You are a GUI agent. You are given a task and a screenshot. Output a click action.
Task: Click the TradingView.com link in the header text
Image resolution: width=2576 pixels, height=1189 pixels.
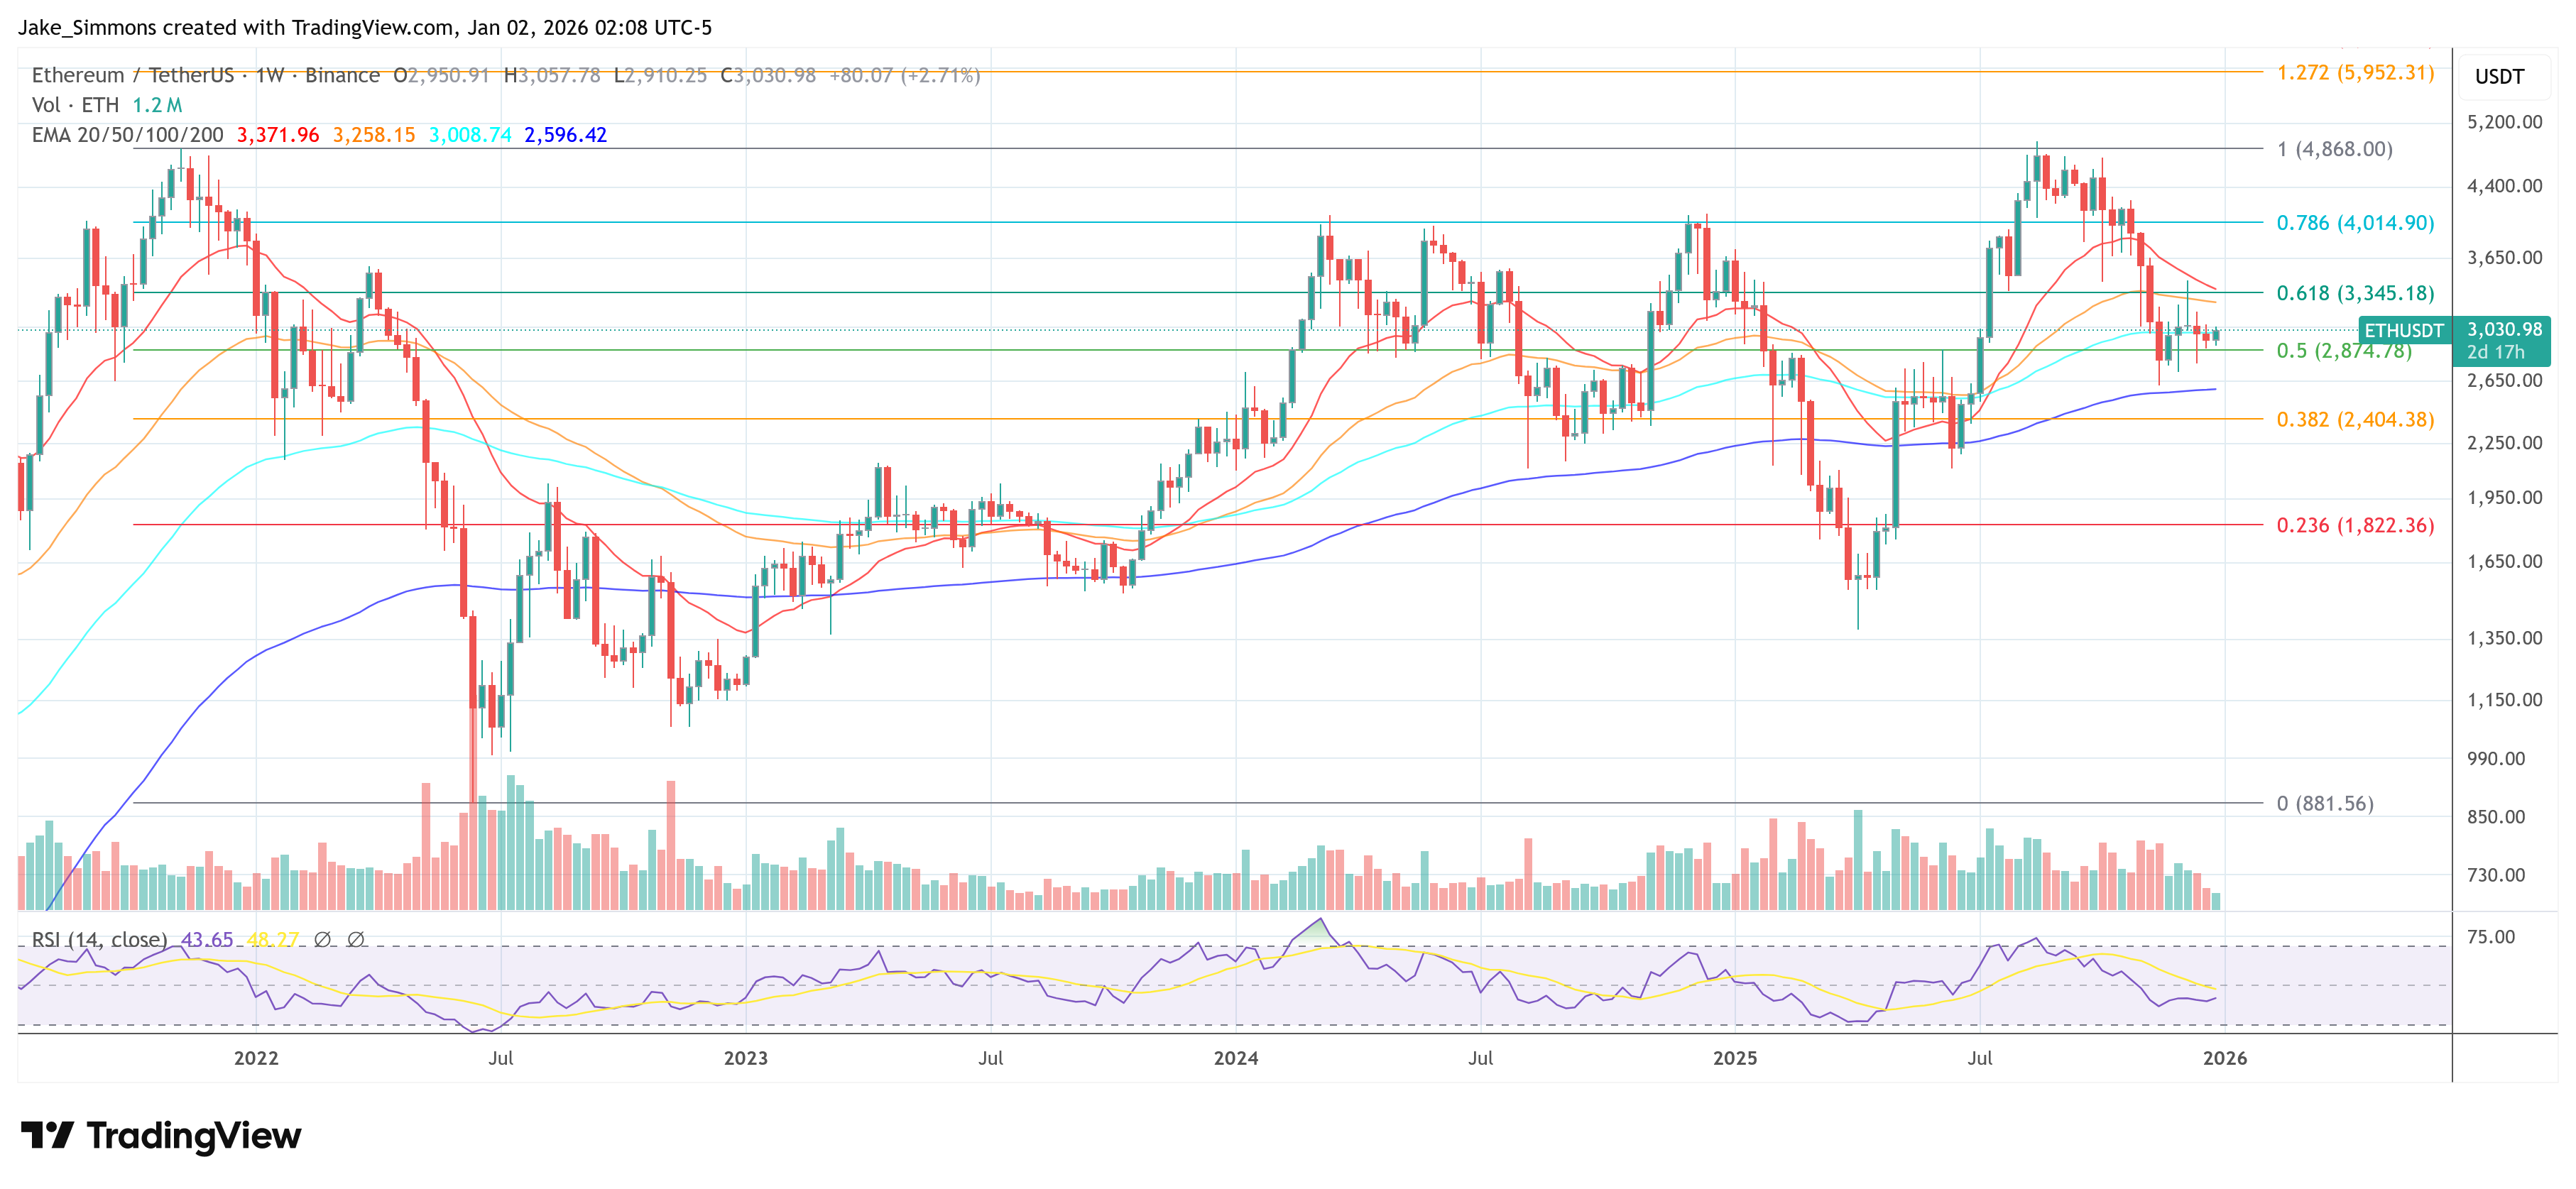tap(365, 29)
